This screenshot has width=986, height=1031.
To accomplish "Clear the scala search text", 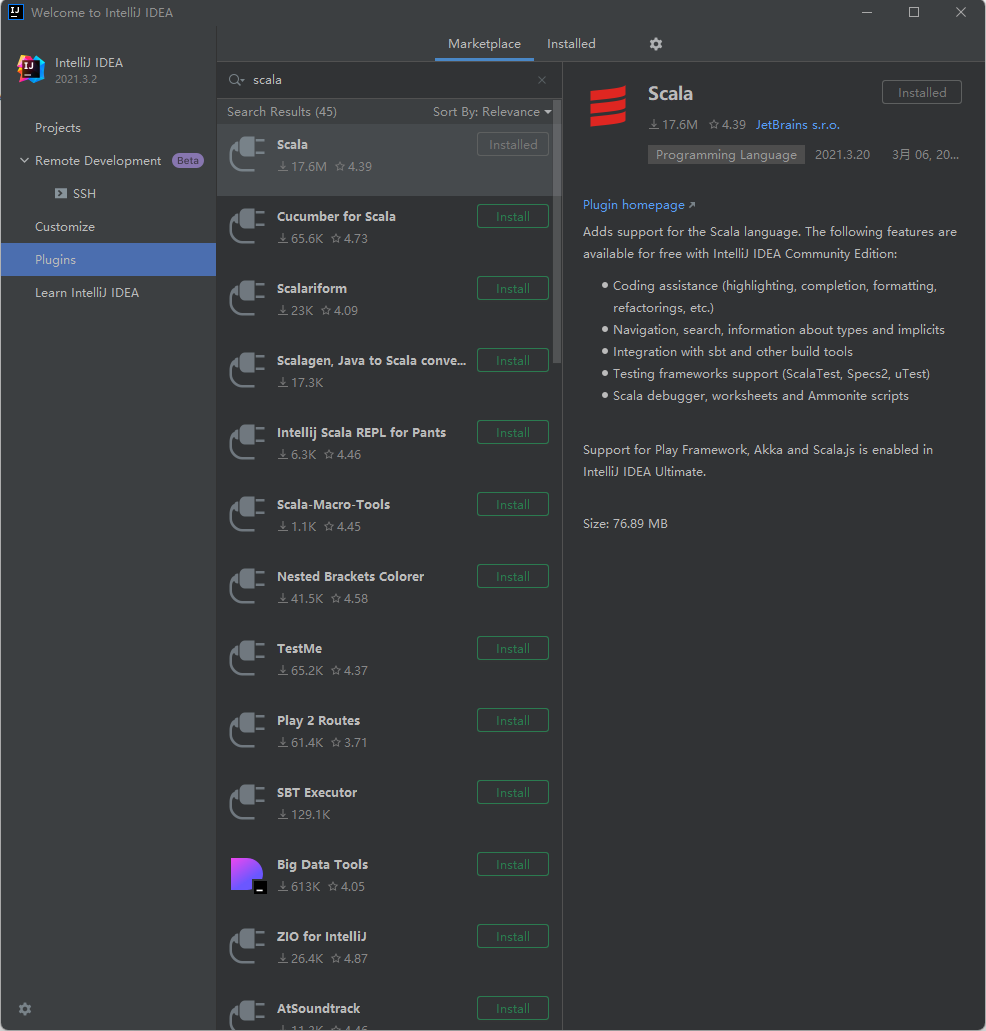I will pyautogui.click(x=542, y=80).
